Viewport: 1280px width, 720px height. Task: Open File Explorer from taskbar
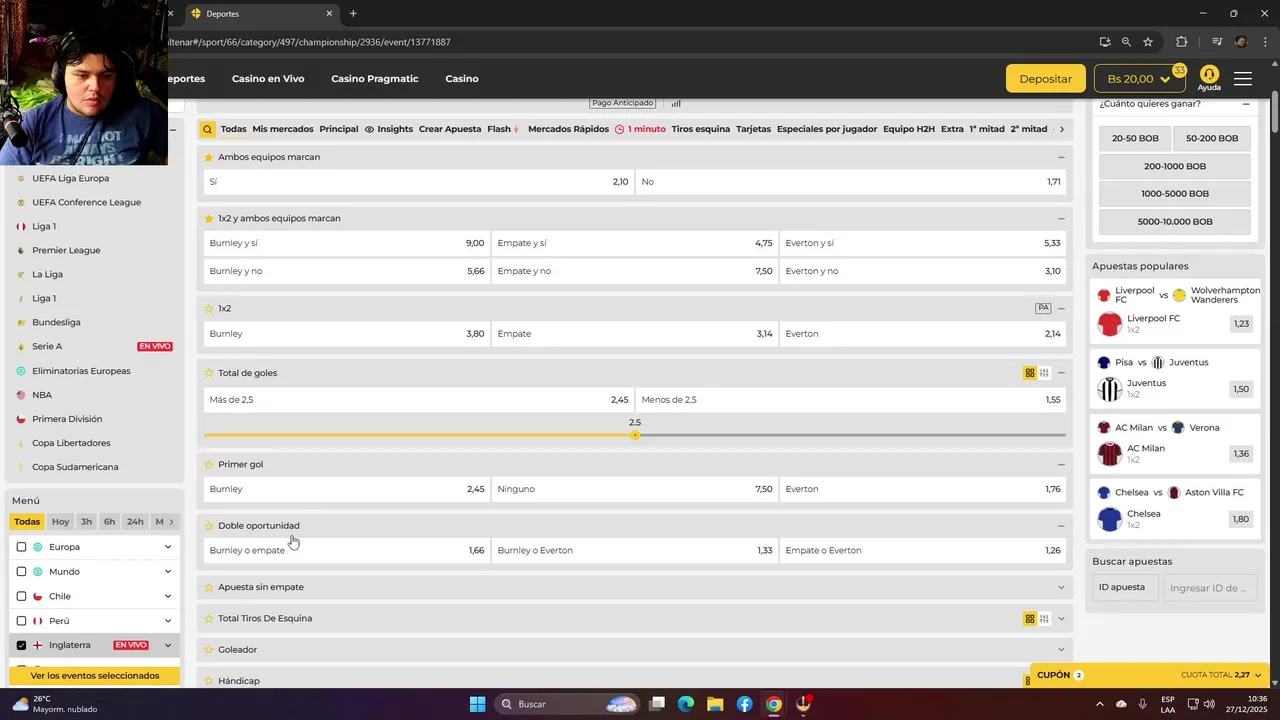pos(714,704)
